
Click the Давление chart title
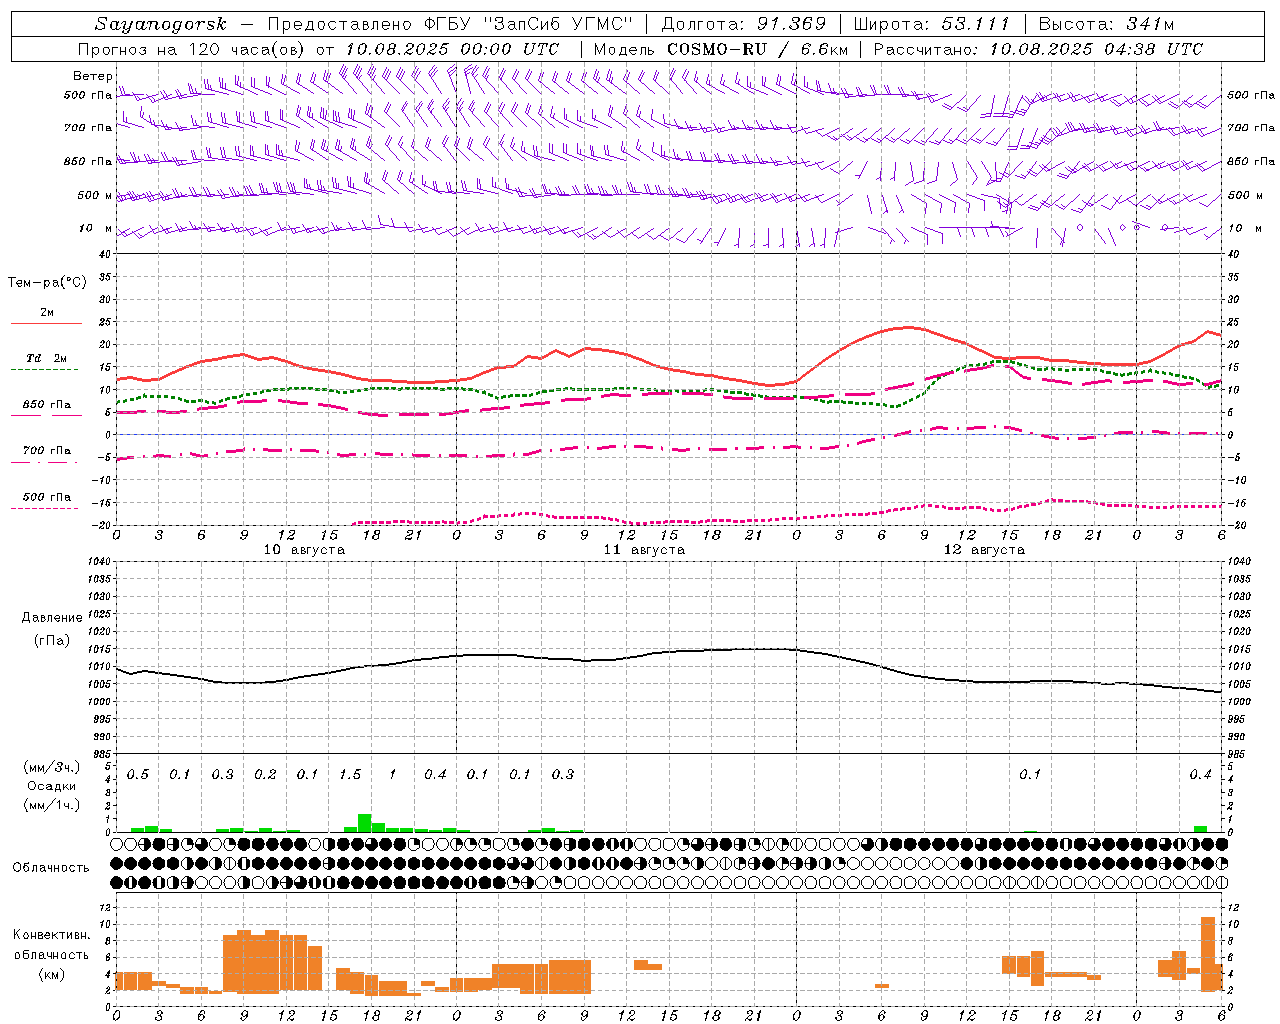(x=52, y=618)
